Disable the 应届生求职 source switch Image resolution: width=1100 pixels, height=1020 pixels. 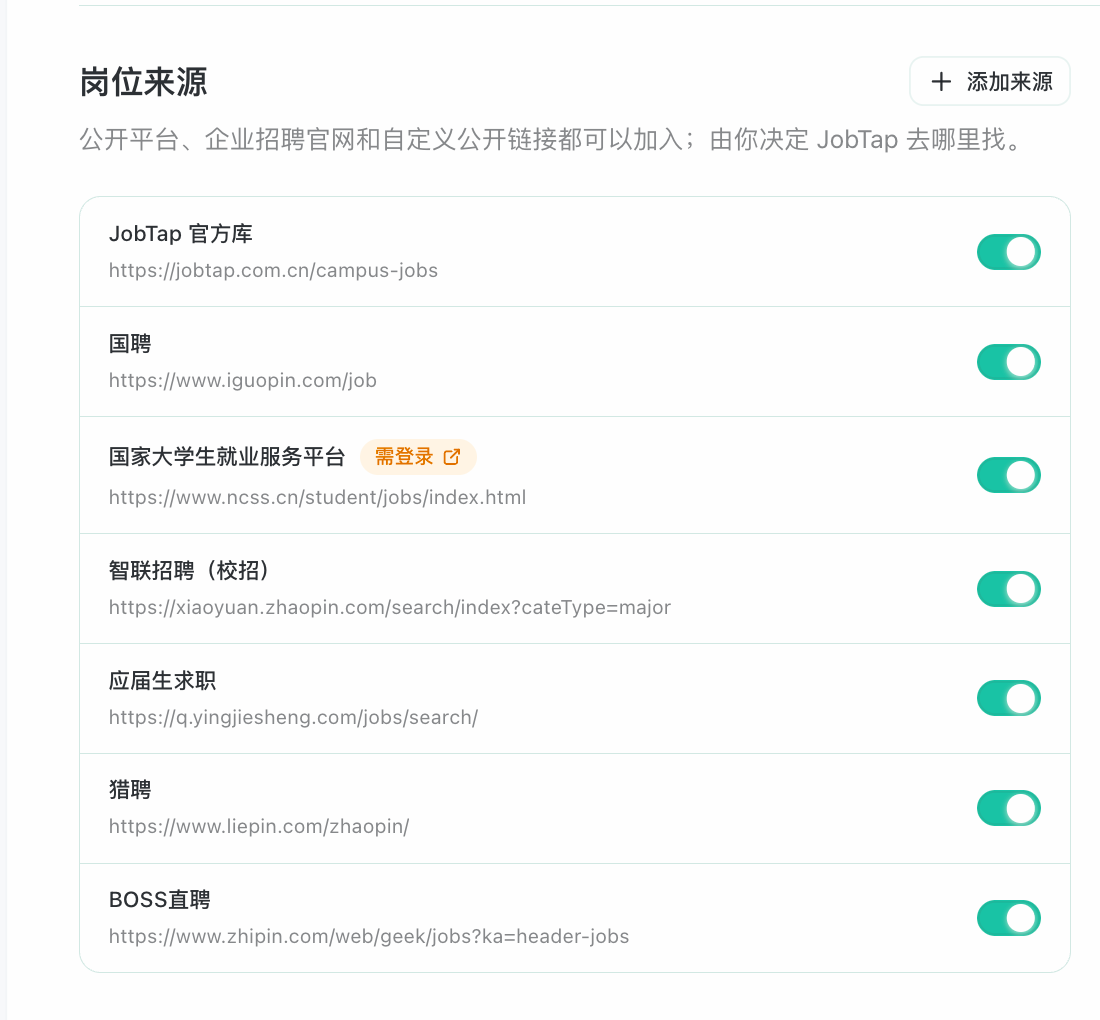click(x=1009, y=698)
